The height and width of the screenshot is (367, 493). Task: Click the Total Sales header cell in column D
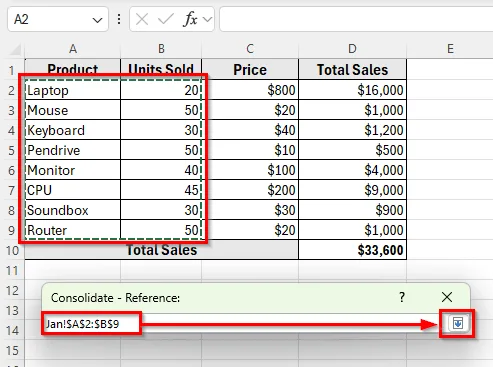click(x=352, y=69)
